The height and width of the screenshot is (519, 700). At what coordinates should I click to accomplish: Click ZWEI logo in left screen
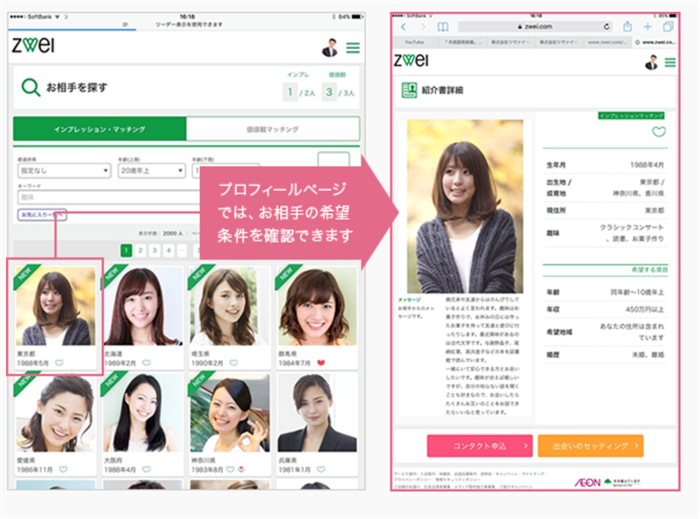coord(33,45)
